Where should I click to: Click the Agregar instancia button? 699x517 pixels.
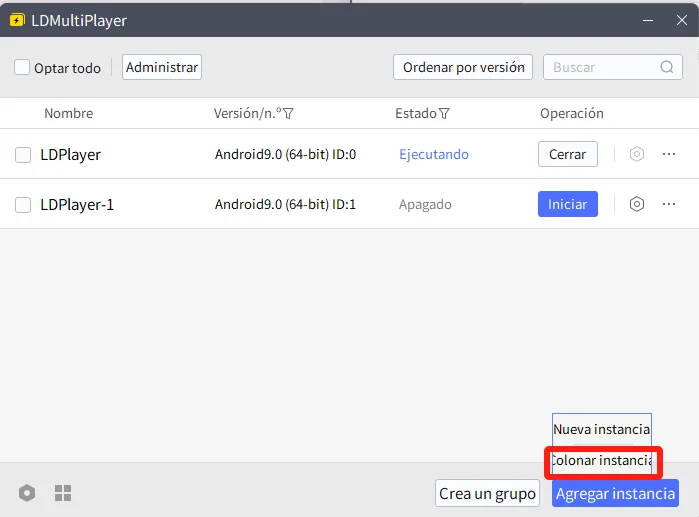point(615,493)
